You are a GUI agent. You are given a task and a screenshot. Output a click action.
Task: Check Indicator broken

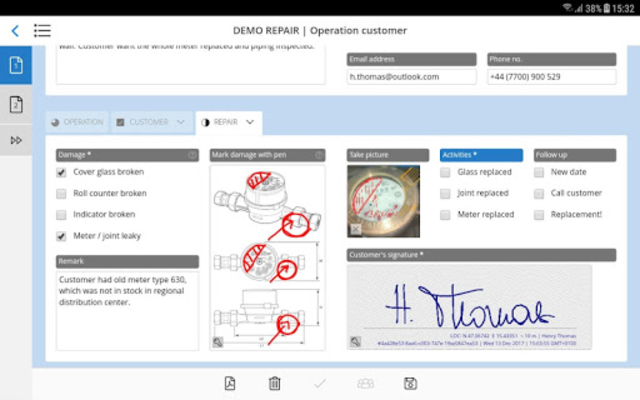click(61, 215)
